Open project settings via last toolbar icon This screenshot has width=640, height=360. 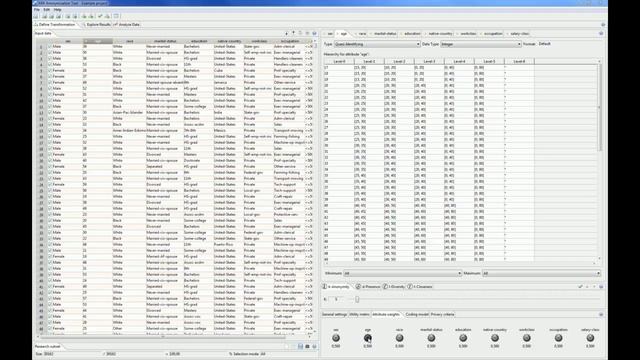[116, 16]
